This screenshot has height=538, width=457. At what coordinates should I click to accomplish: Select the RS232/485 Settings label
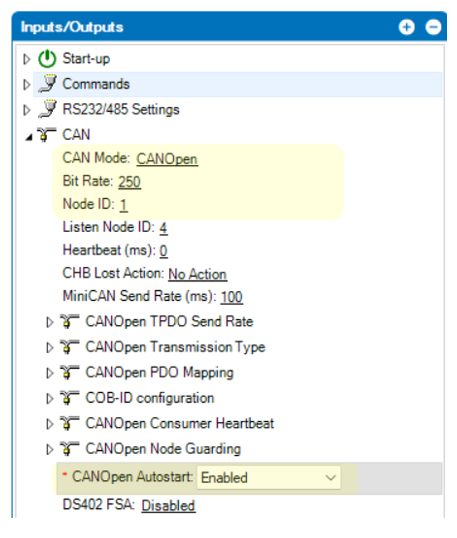point(121,109)
